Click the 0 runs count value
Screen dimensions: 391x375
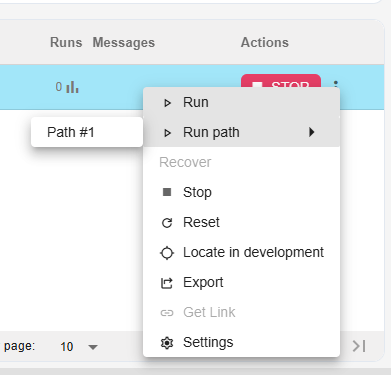pos(59,87)
